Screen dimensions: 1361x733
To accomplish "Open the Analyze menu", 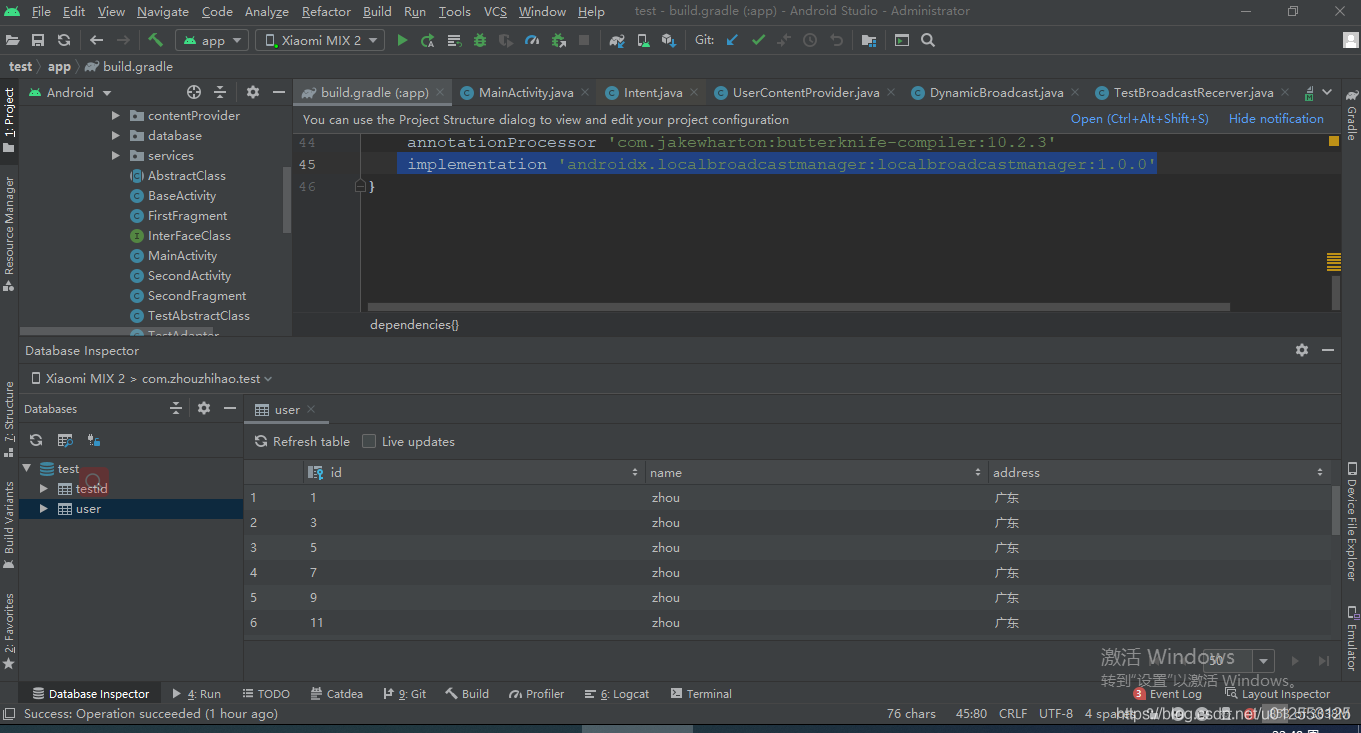I will pos(266,11).
